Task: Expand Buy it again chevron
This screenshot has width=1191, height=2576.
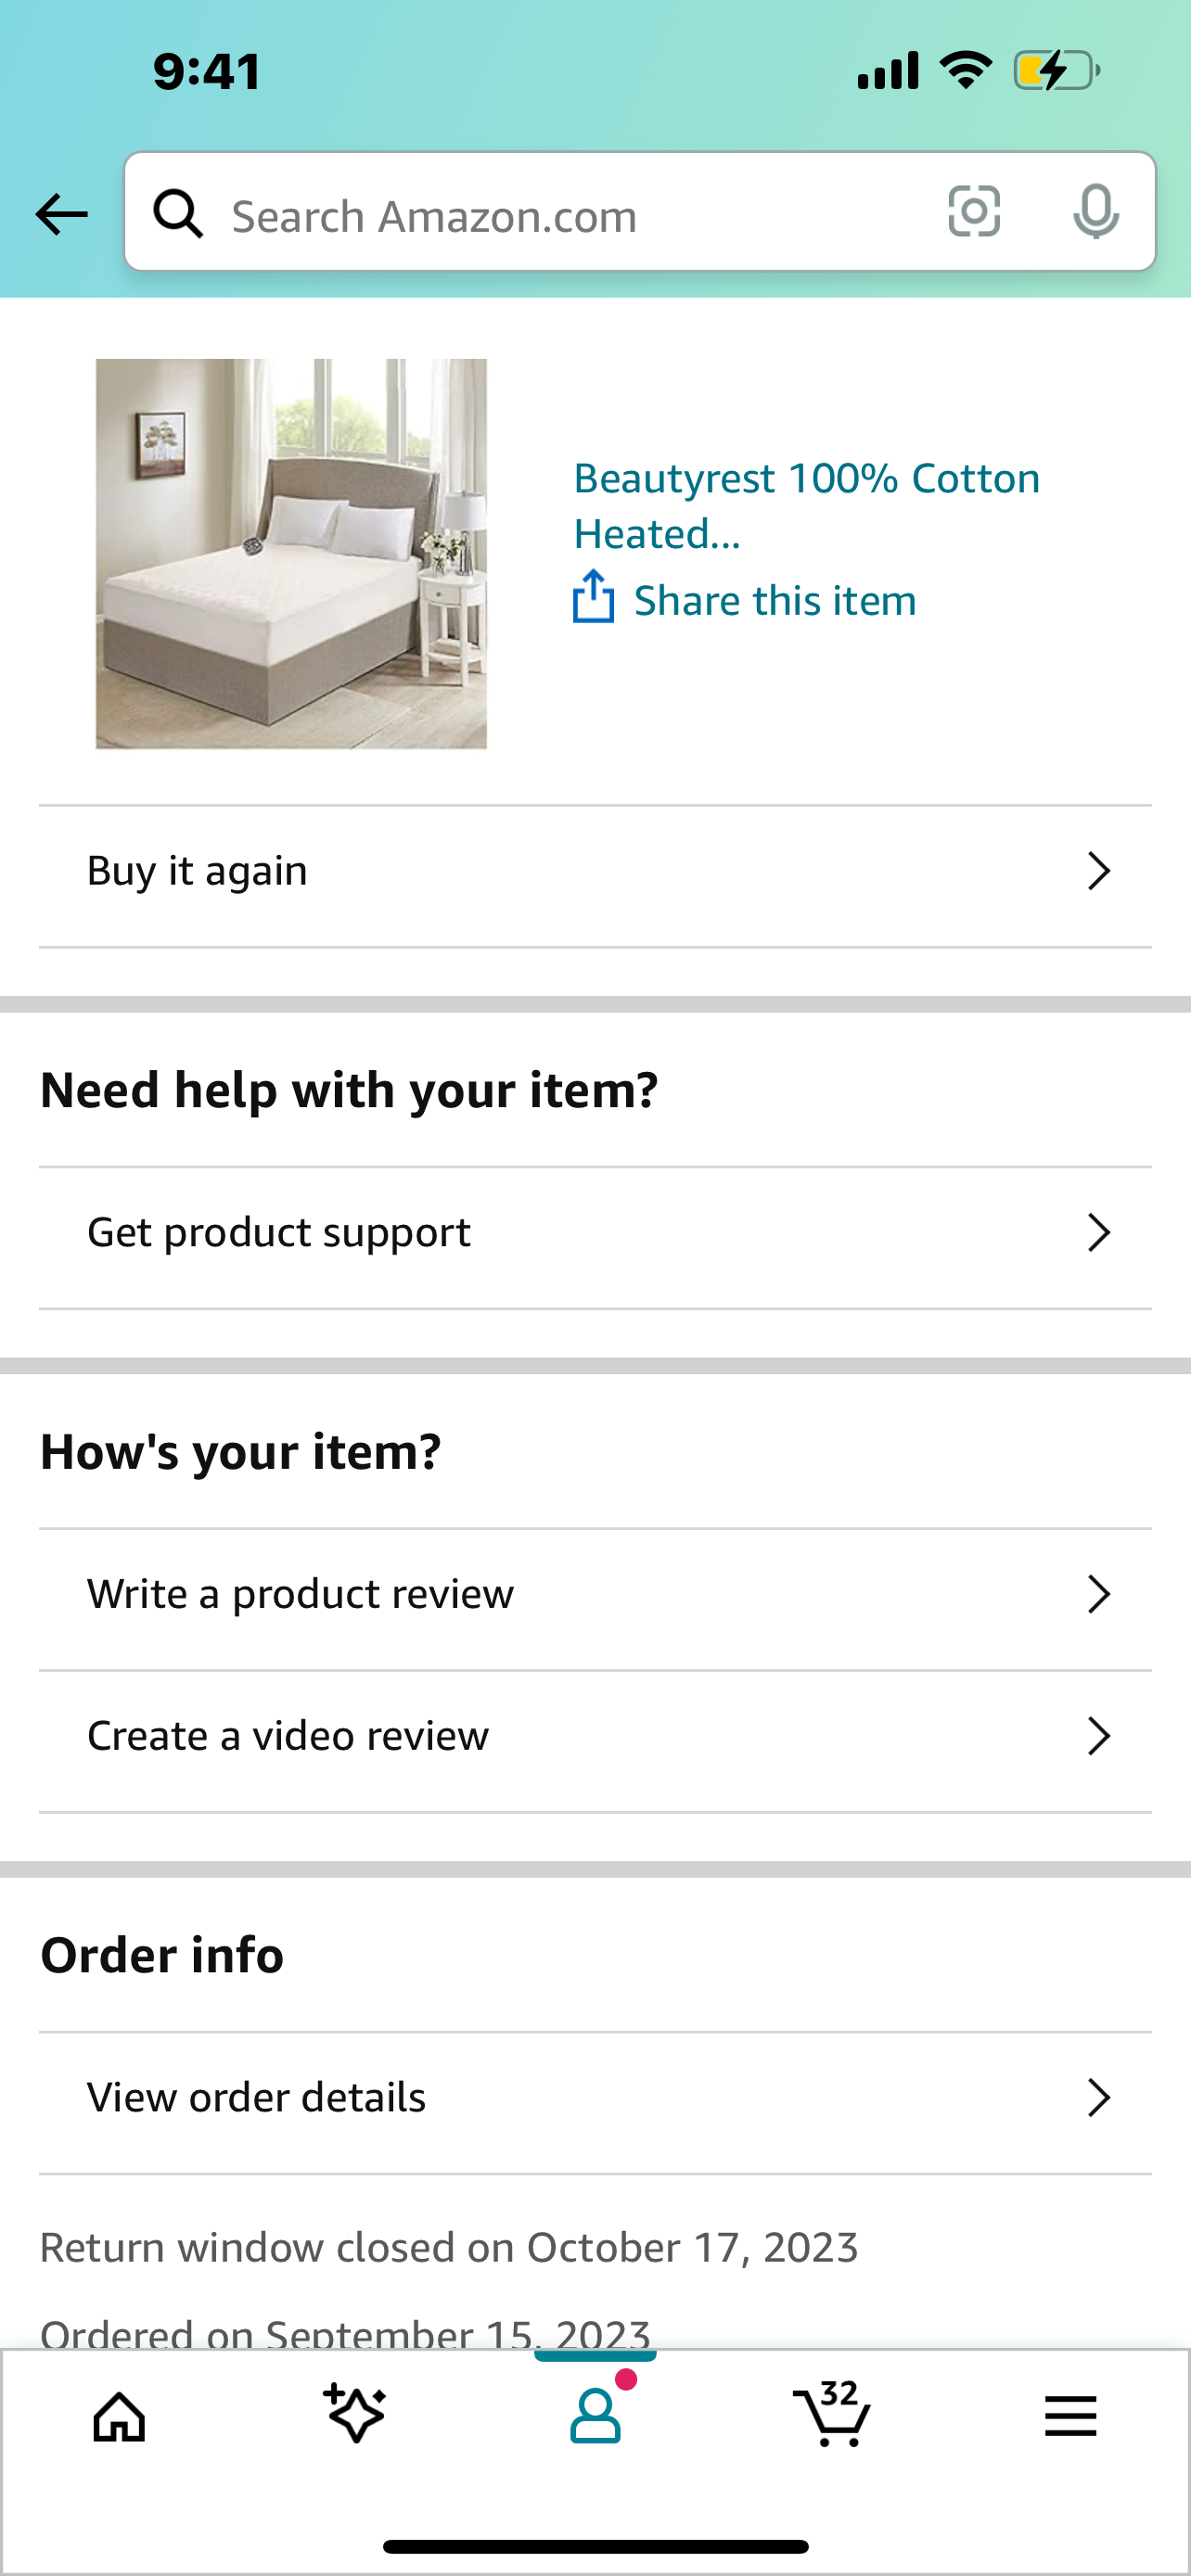Action: (x=1099, y=871)
